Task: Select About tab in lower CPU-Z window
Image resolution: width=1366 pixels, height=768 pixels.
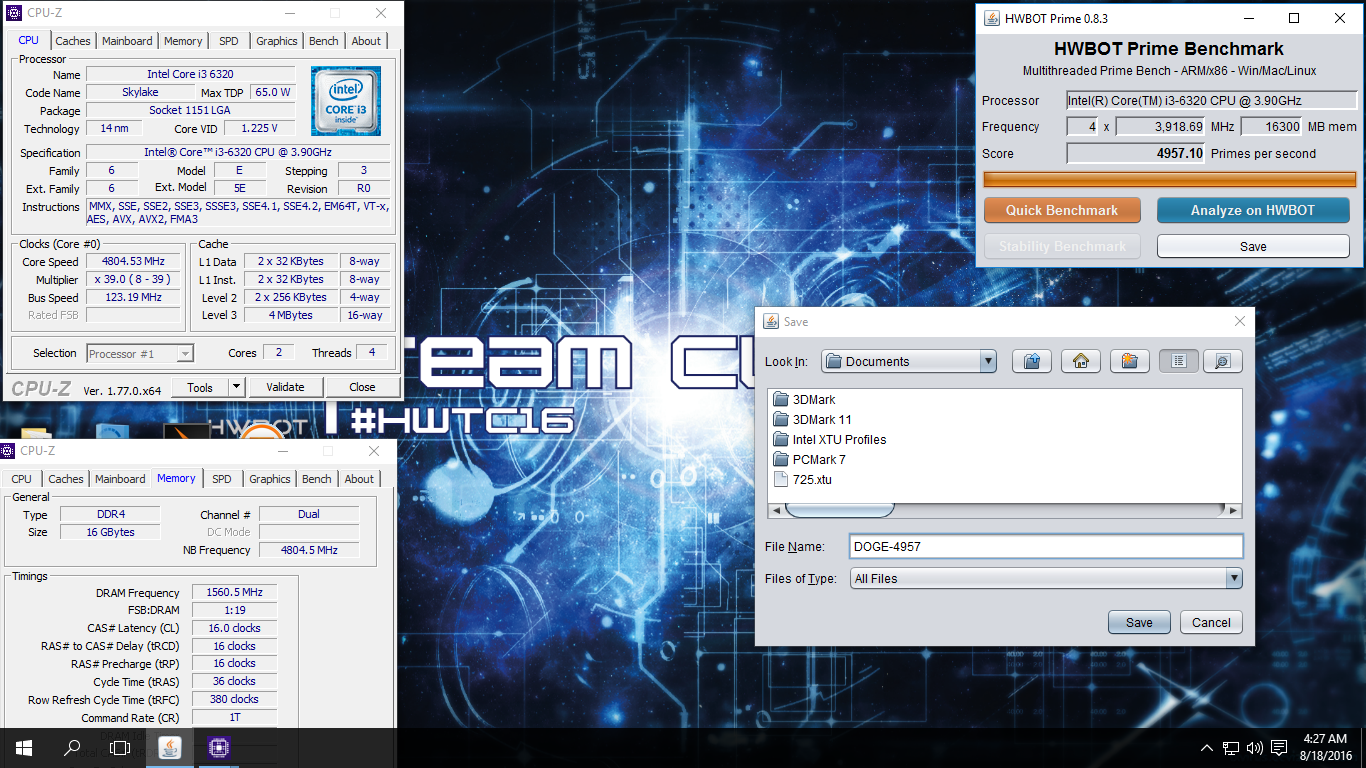Action: click(x=359, y=479)
